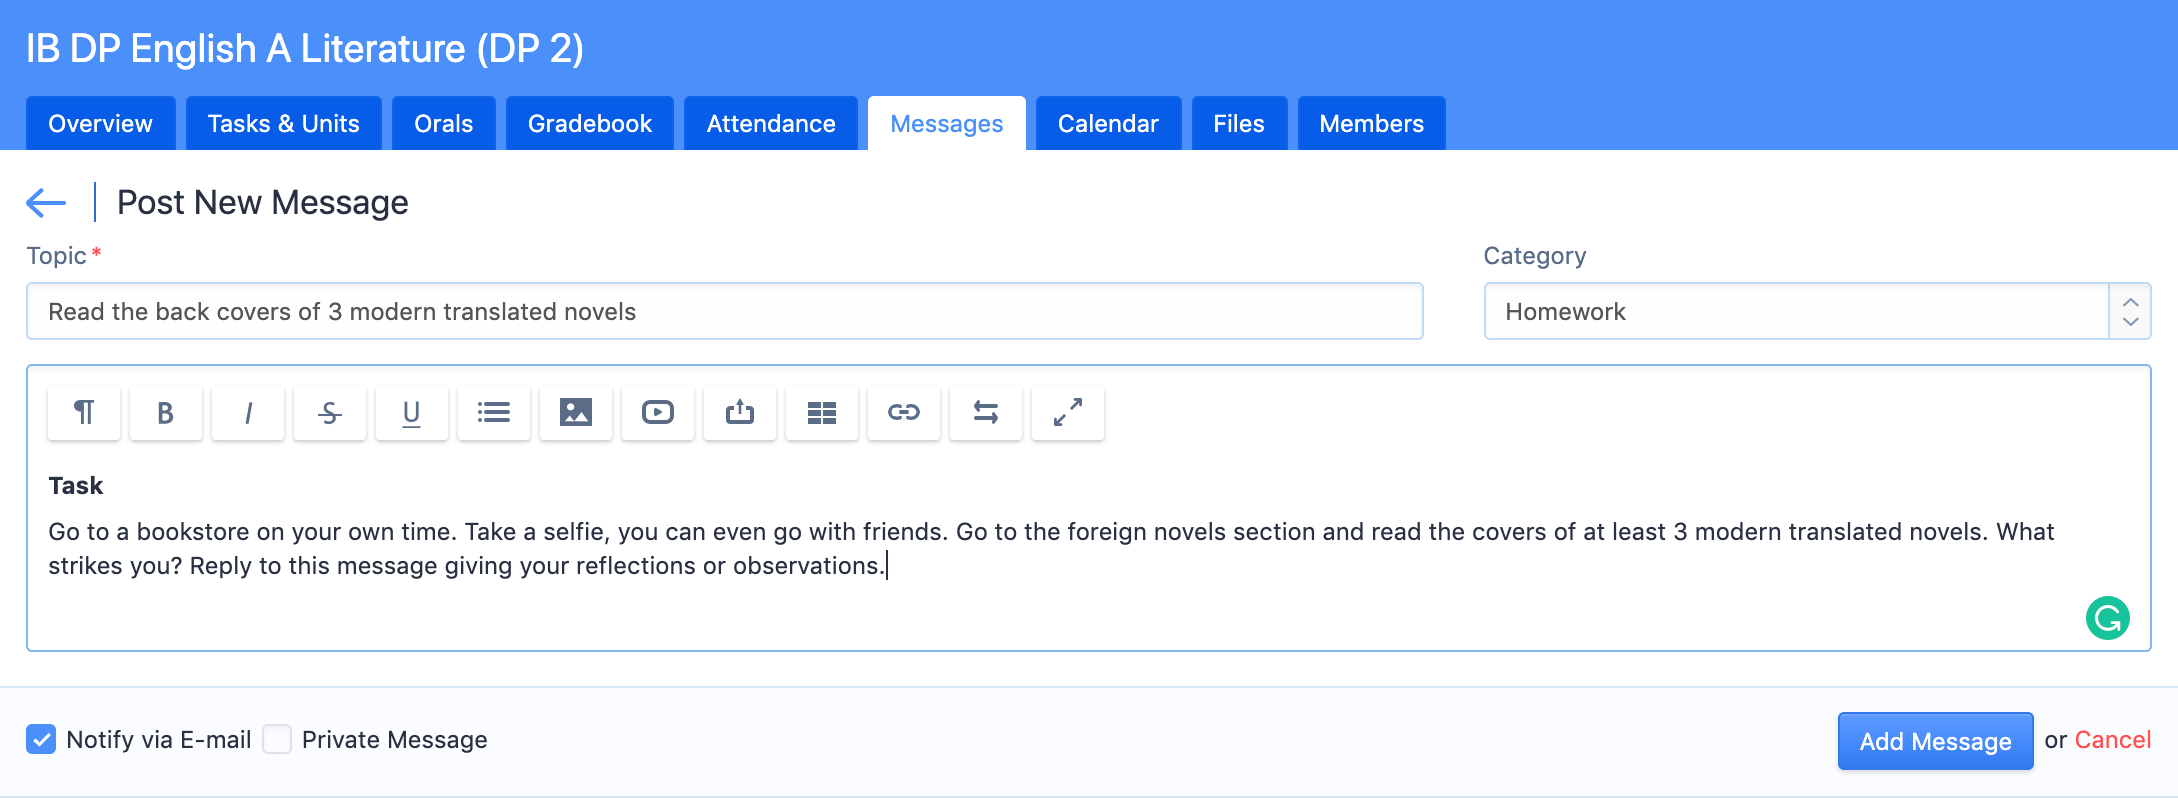Click the class title IB DP English A Literature
The width and height of the screenshot is (2178, 798).
[x=305, y=48]
